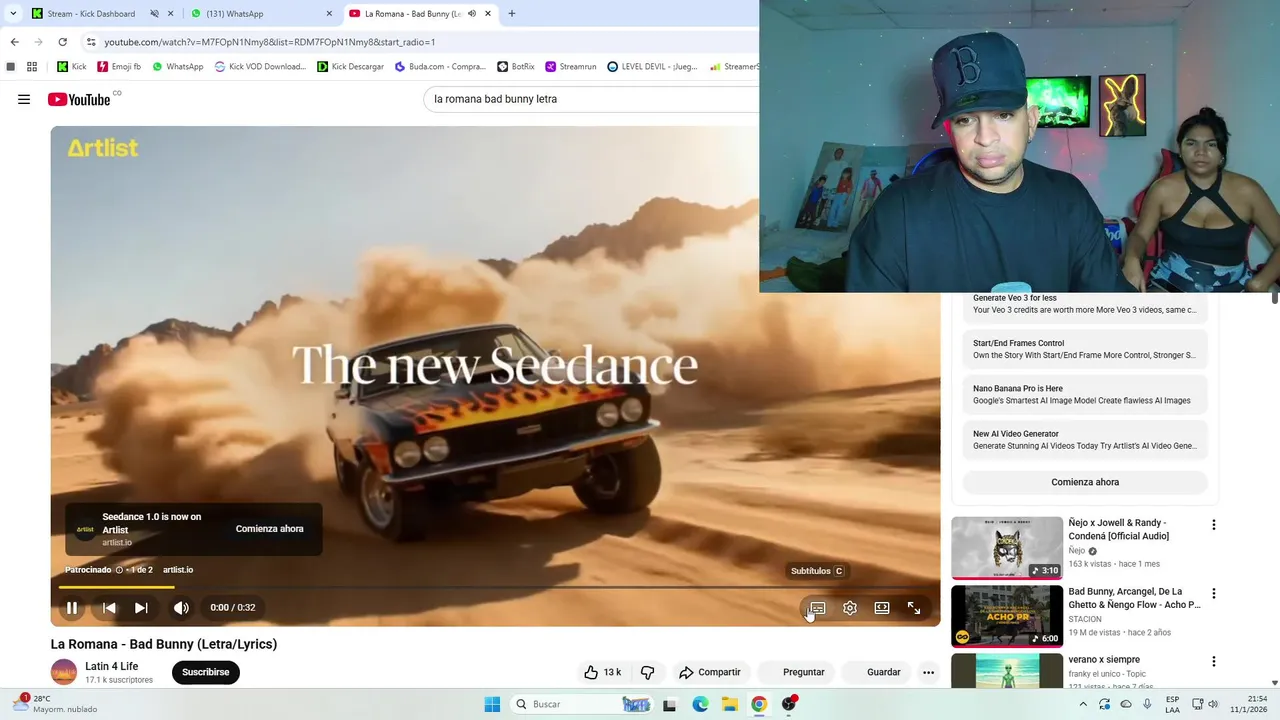The width and height of the screenshot is (1280, 720).
Task: Mute the La Romana tab audio icon
Action: [x=471, y=14]
